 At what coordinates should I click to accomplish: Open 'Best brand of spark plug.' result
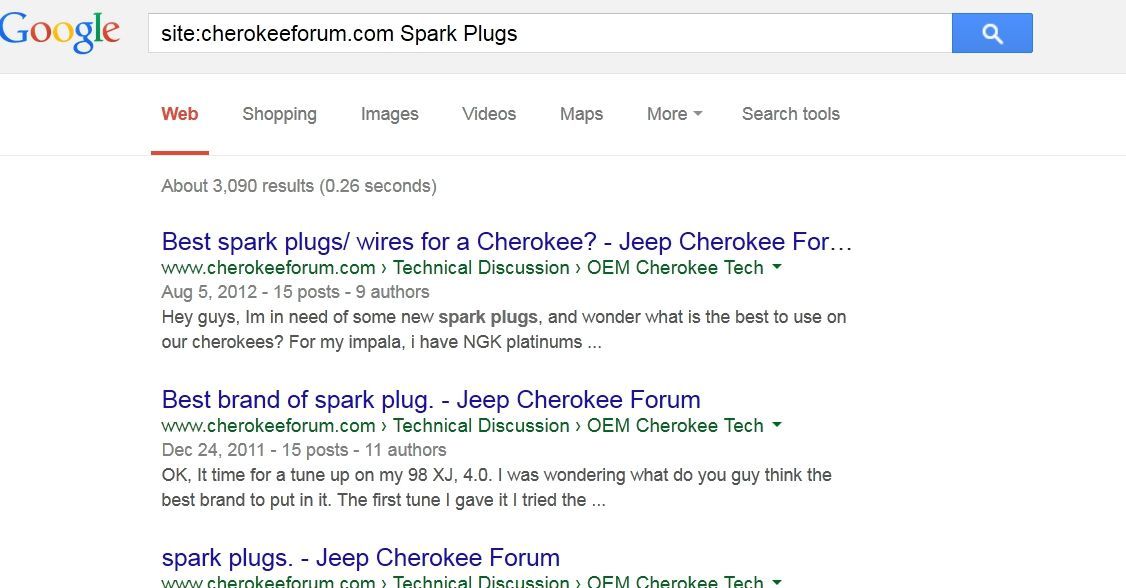coord(431,400)
